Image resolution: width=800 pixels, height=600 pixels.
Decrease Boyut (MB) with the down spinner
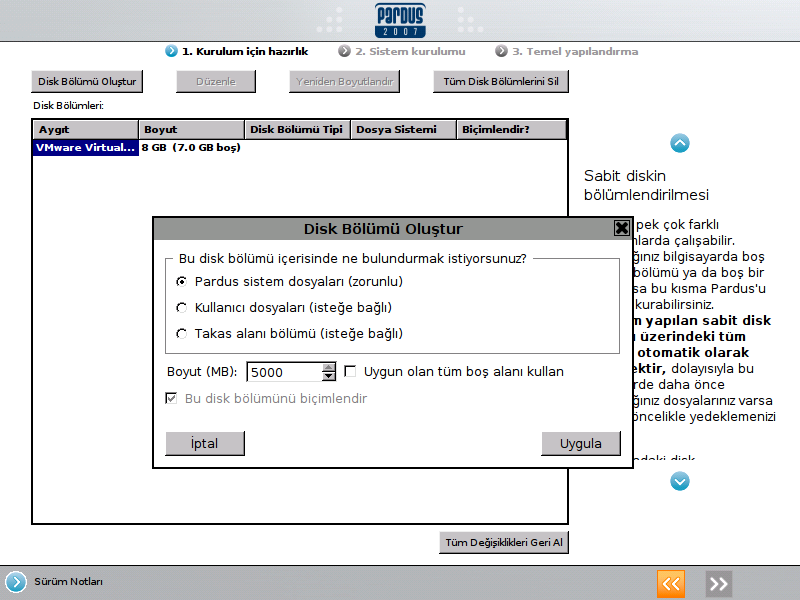[329, 377]
